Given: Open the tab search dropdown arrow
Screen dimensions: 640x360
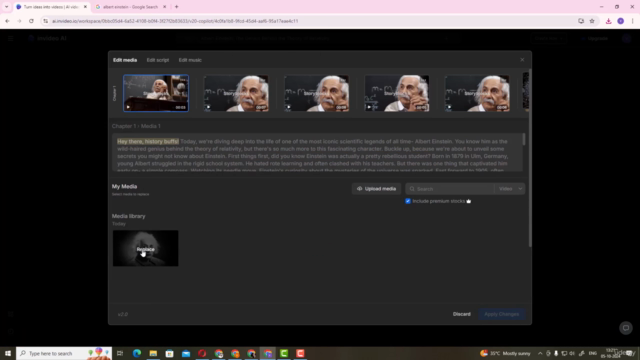Looking at the screenshot, I should (6, 7).
